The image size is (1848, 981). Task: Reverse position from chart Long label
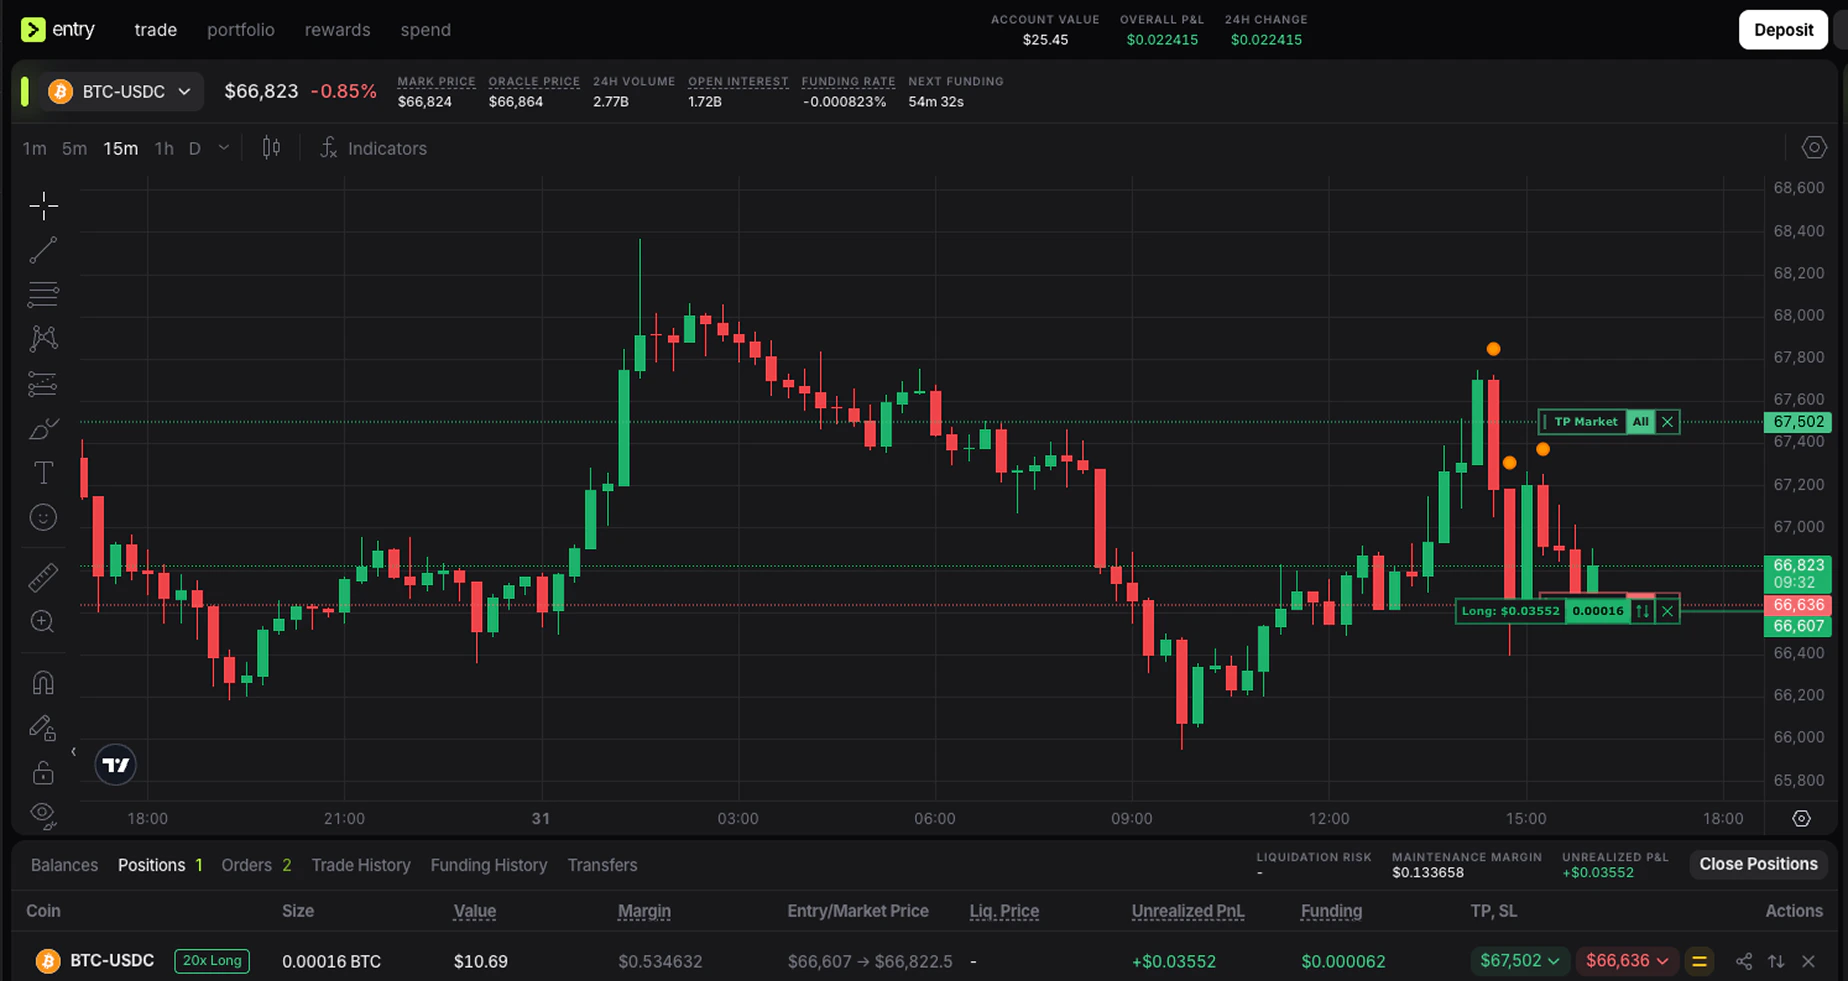click(1643, 611)
